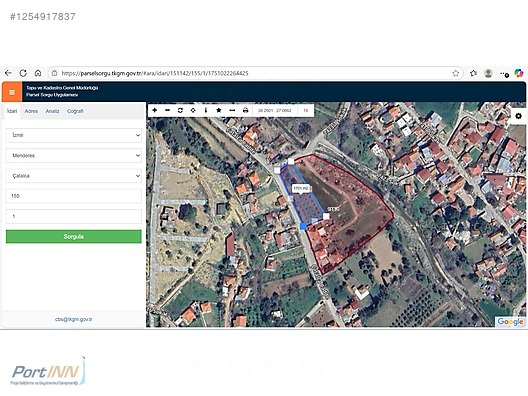Expand the İzmir province dropdown
Screen dimensions: 528x396
point(74,135)
